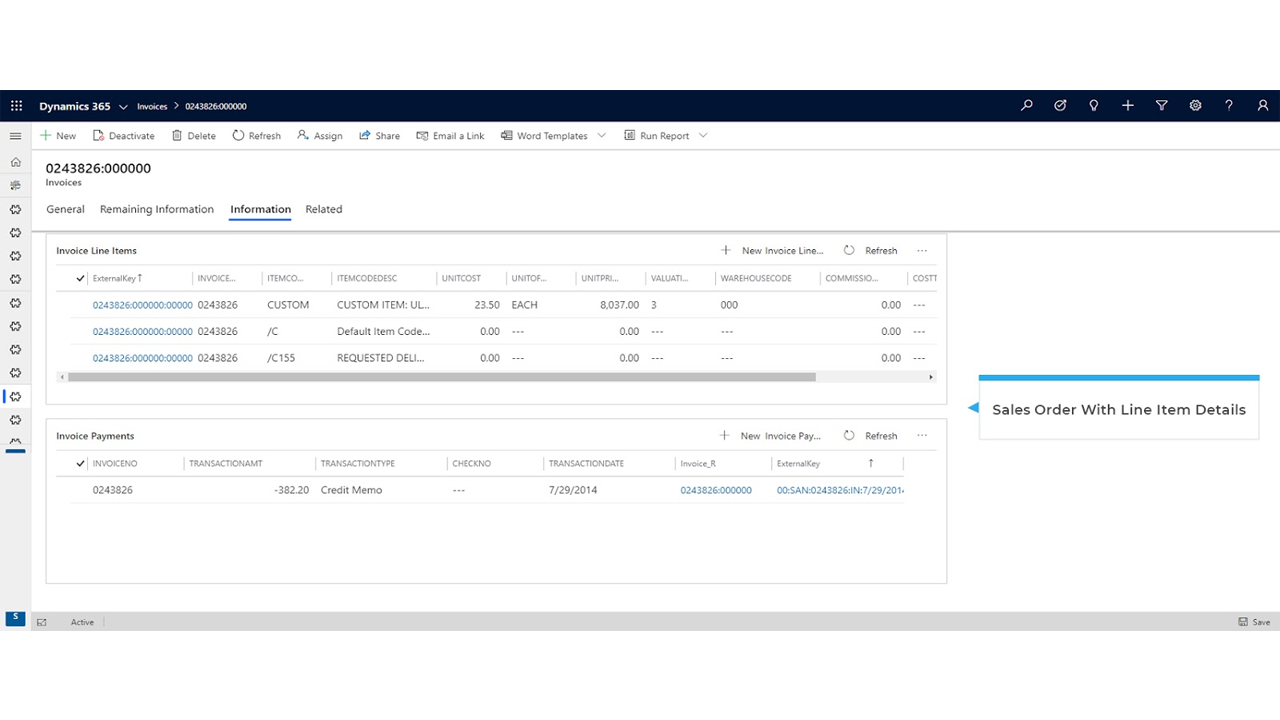Open the app launcher waffle menu
Screen dimensions: 1280x720
[x=16, y=106]
